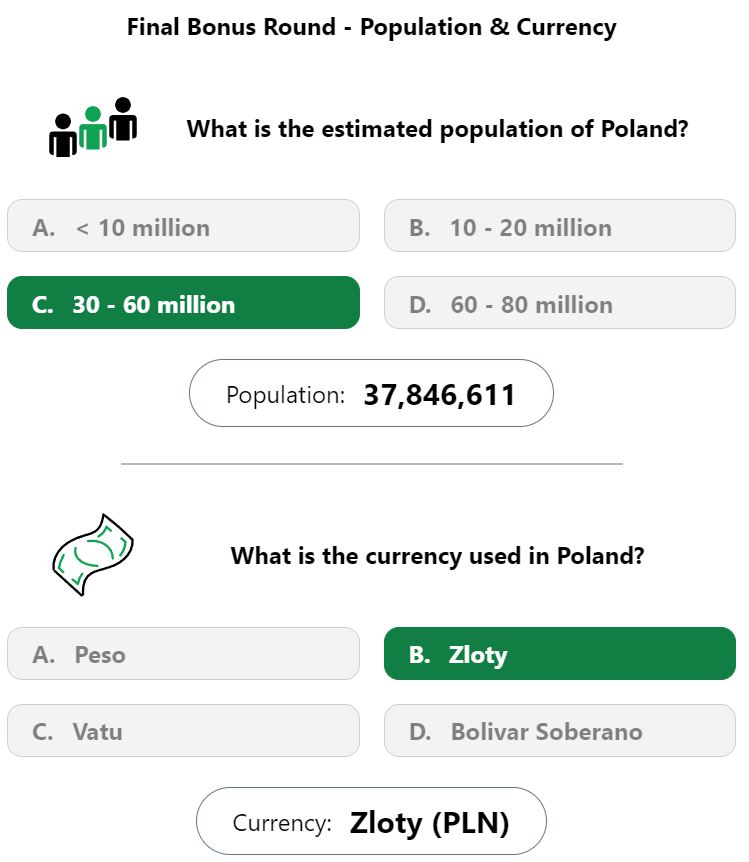Pick currency answer C. Vatu

183,731
